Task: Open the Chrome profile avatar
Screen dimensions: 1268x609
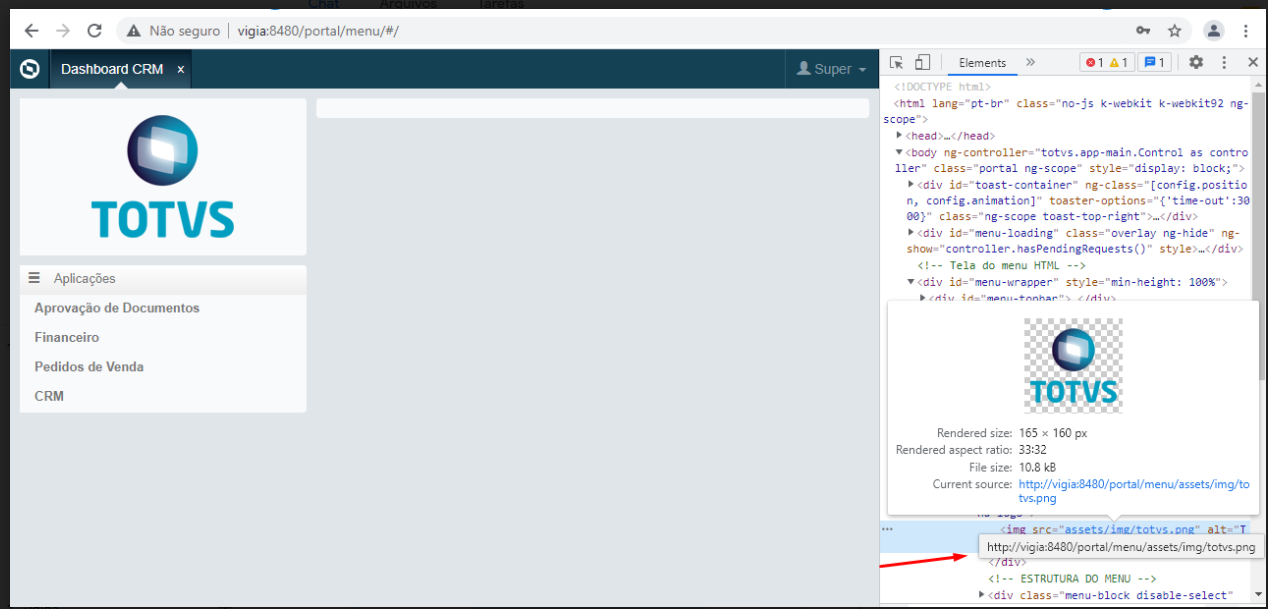Action: 1213,31
